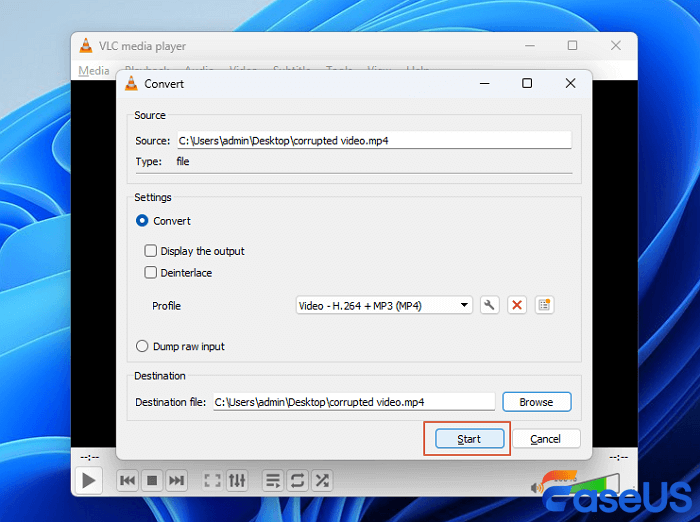Stop playback in VLC
This screenshot has height=522, width=700.
pyautogui.click(x=152, y=480)
